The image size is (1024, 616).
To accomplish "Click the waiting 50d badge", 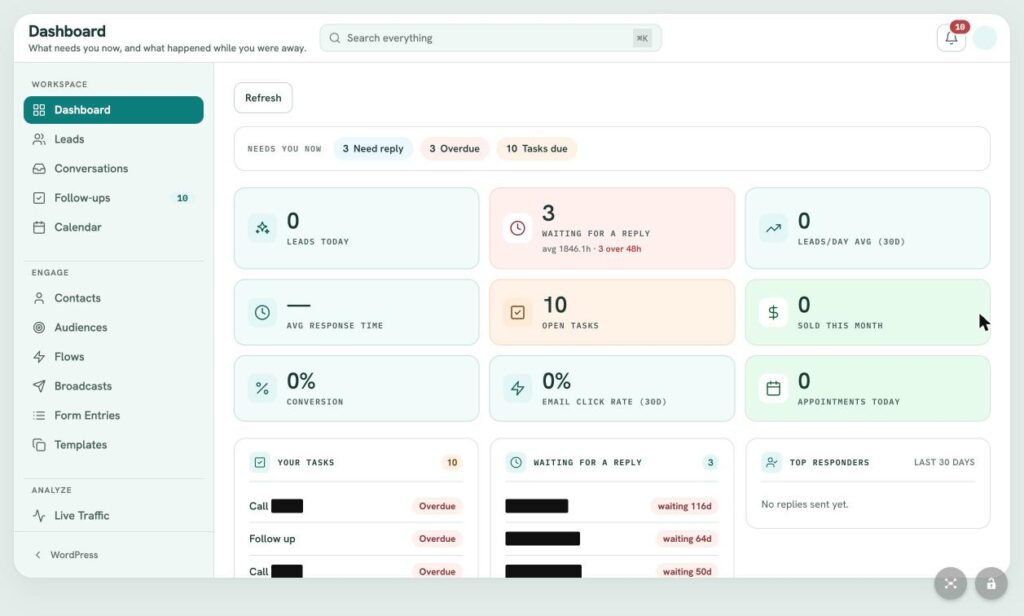I will [x=686, y=572].
